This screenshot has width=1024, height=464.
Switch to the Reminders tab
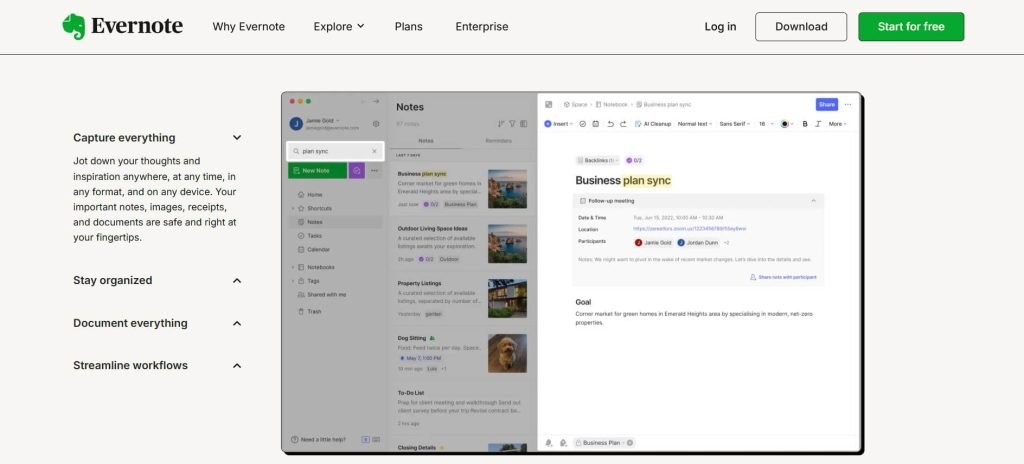pyautogui.click(x=498, y=141)
